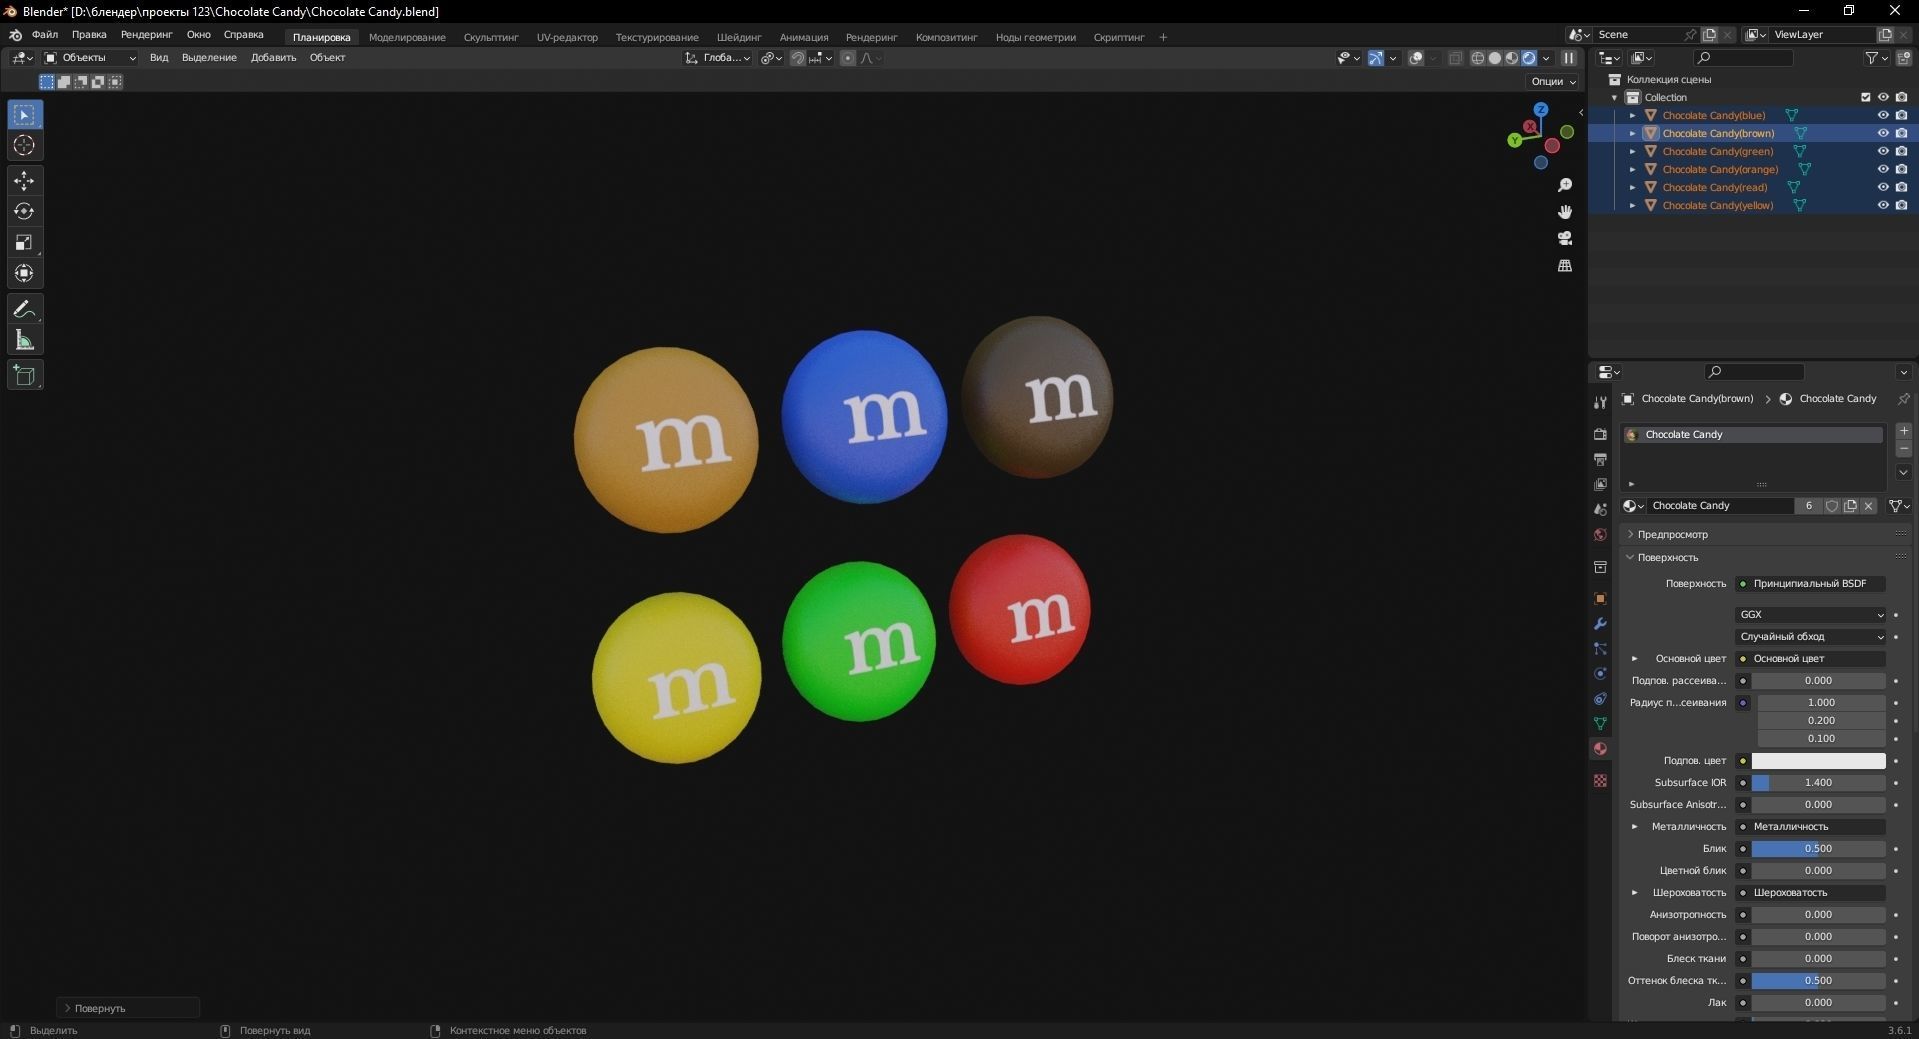
Task: Select the Annotate pencil tool
Action: (24, 310)
